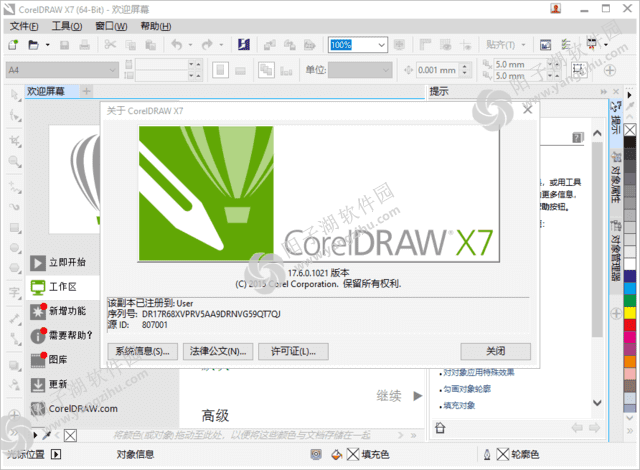Open CorelDRAW.com link in sidebar
Screen dimensions: 640x470
click(74, 408)
